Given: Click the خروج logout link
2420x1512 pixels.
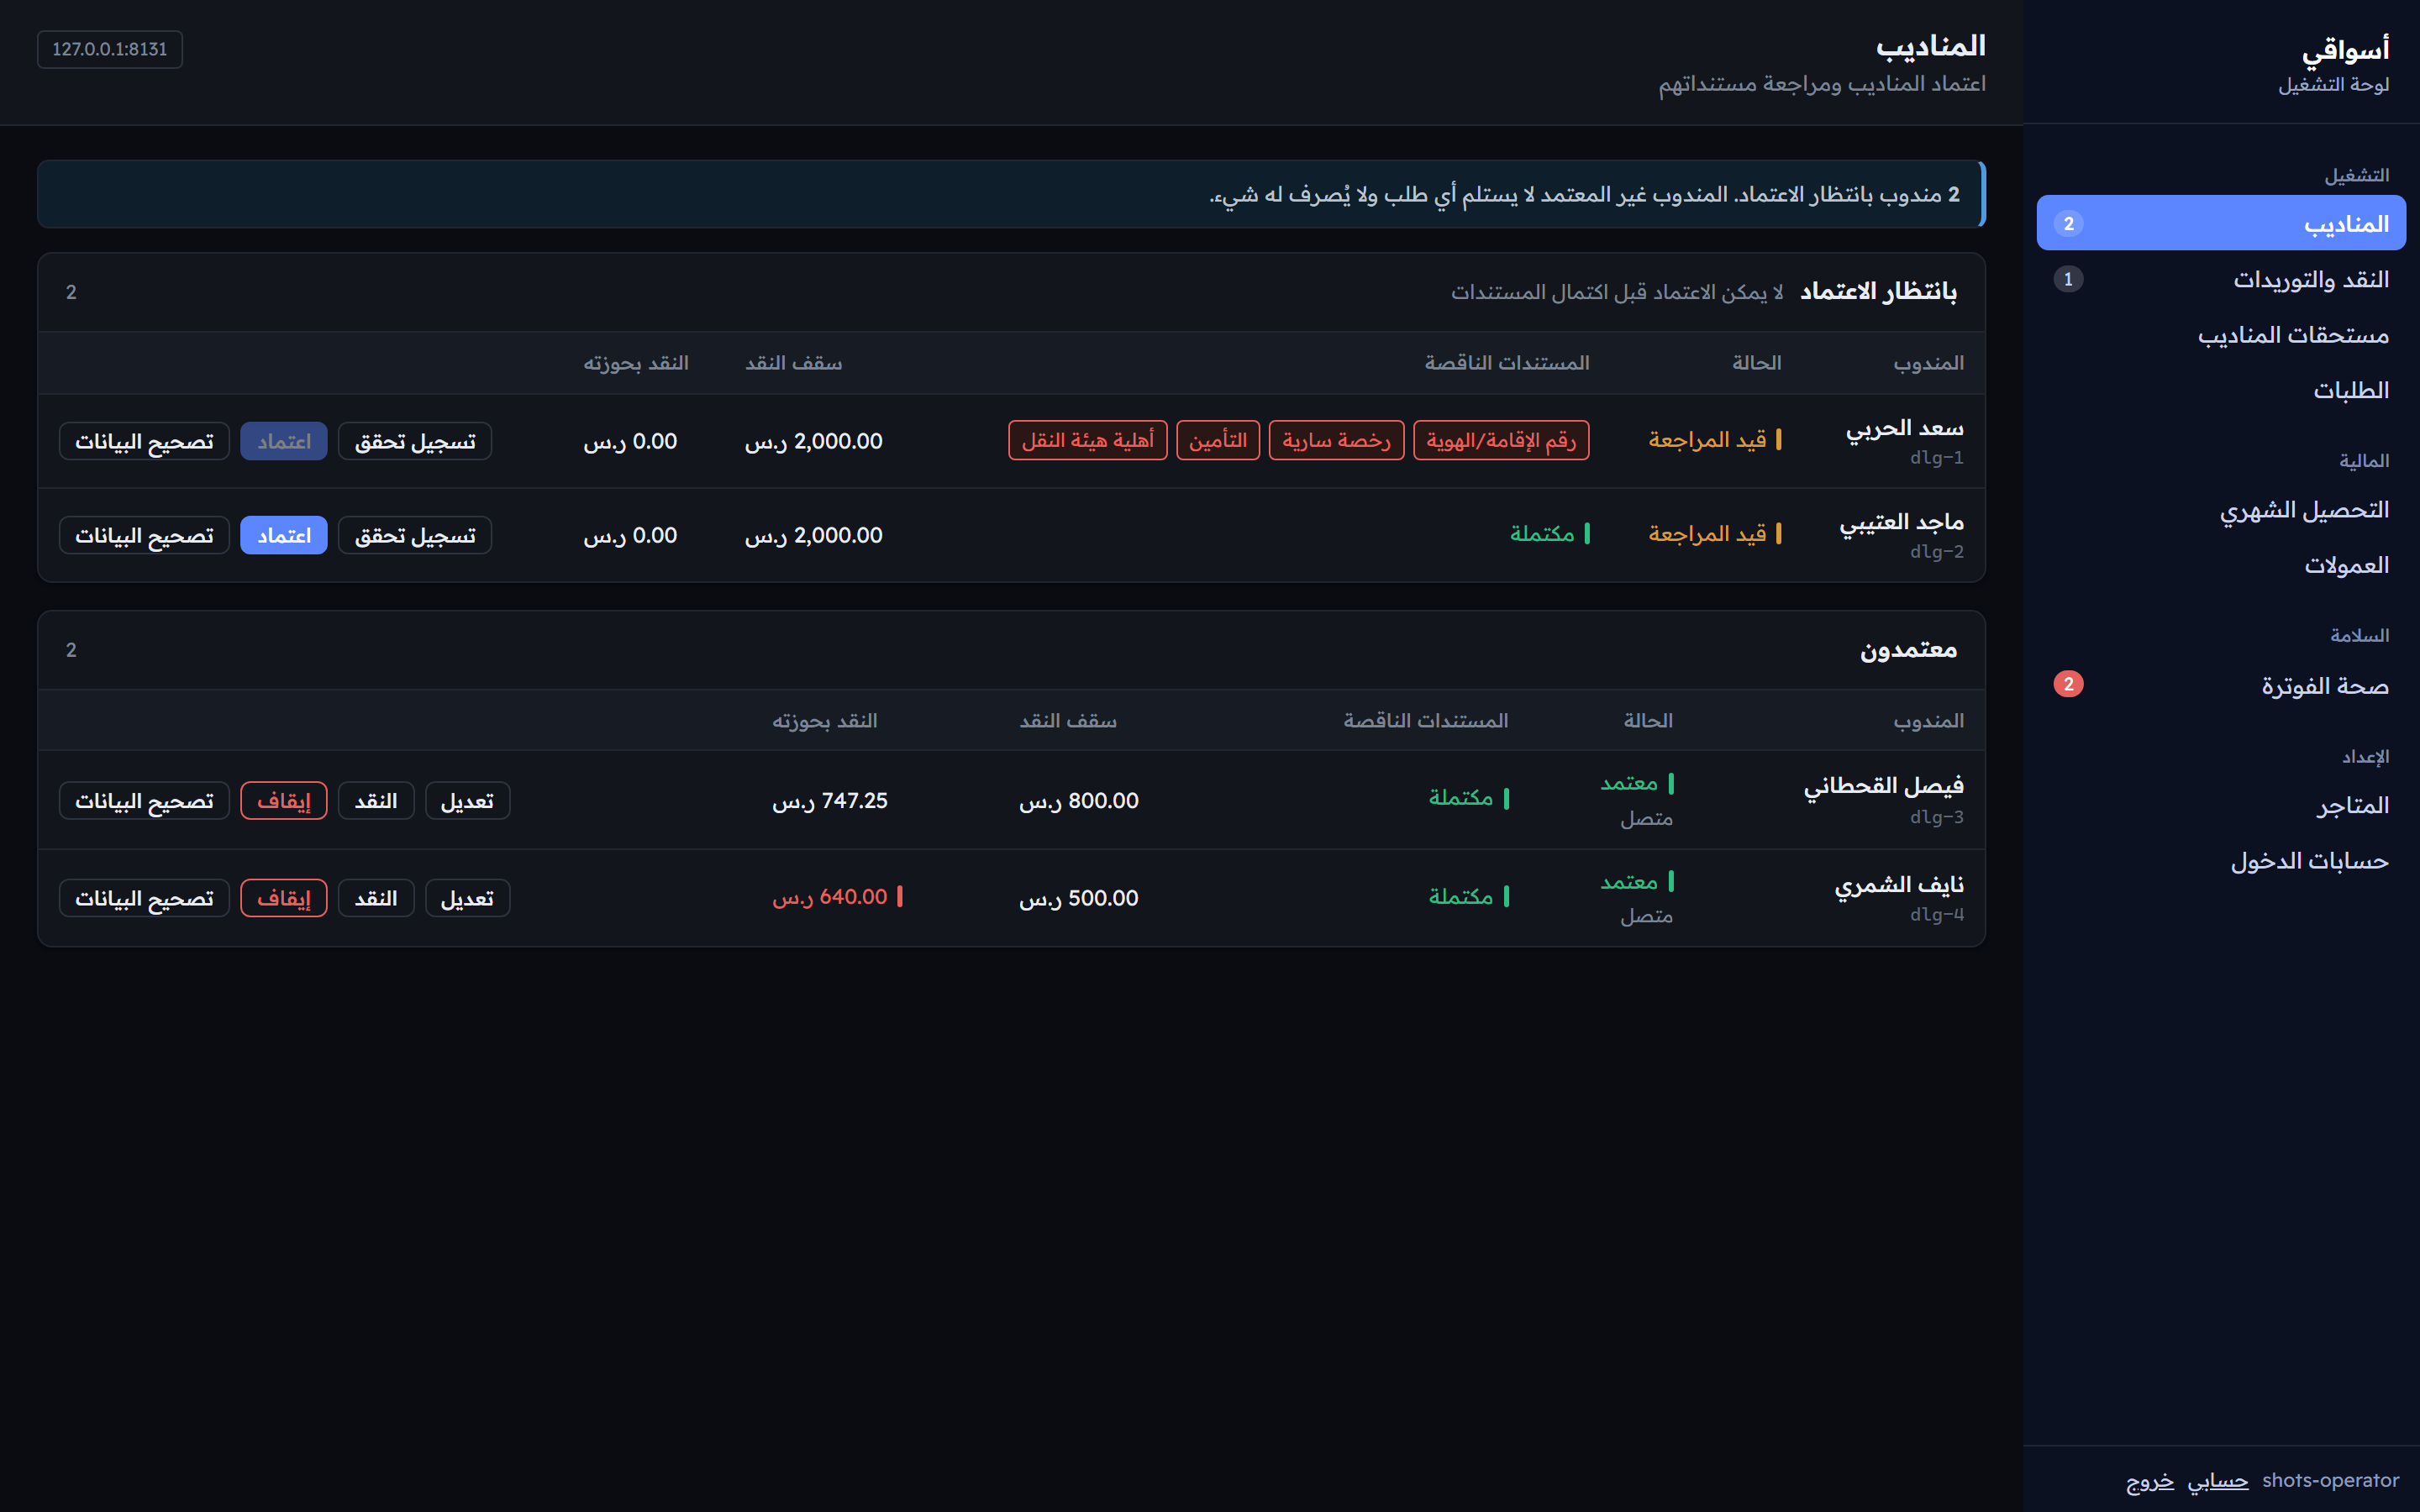Looking at the screenshot, I should (x=2150, y=1481).
